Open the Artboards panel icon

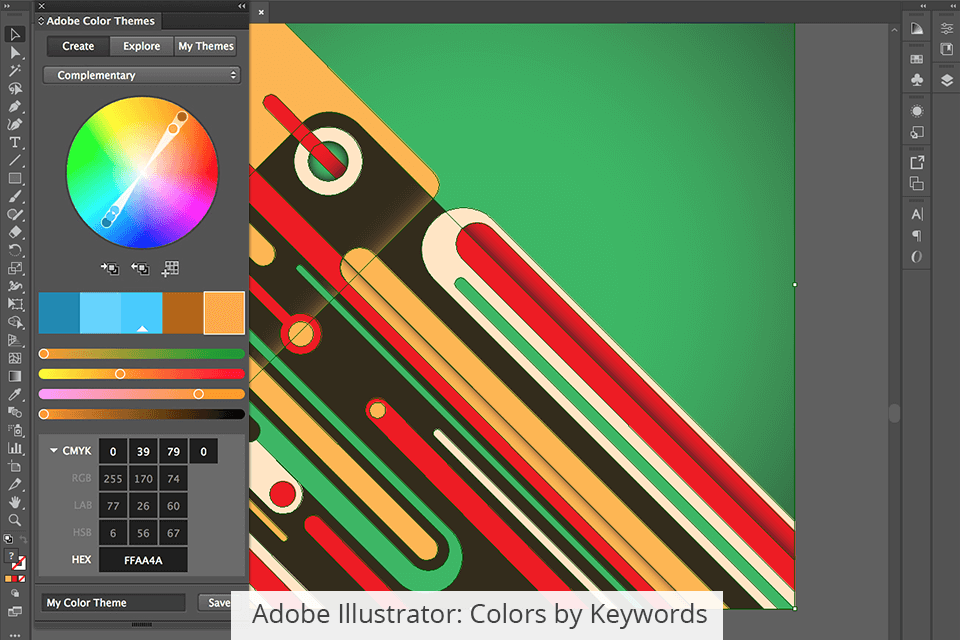pos(917,184)
